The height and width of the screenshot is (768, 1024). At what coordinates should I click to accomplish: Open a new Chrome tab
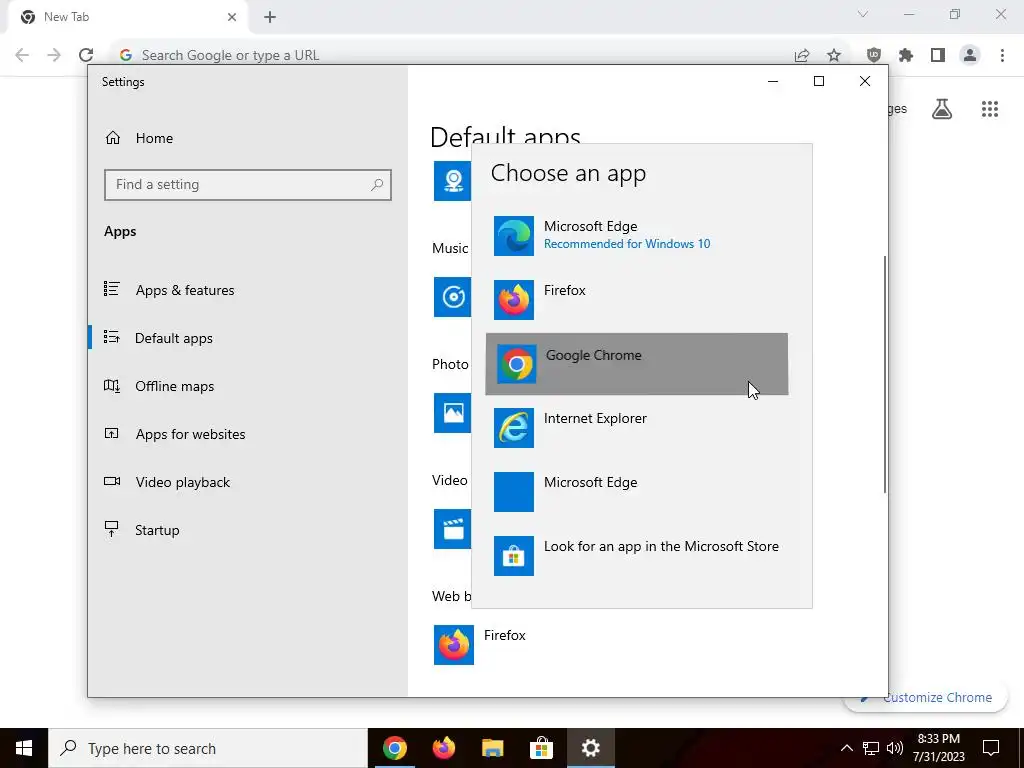coord(270,17)
